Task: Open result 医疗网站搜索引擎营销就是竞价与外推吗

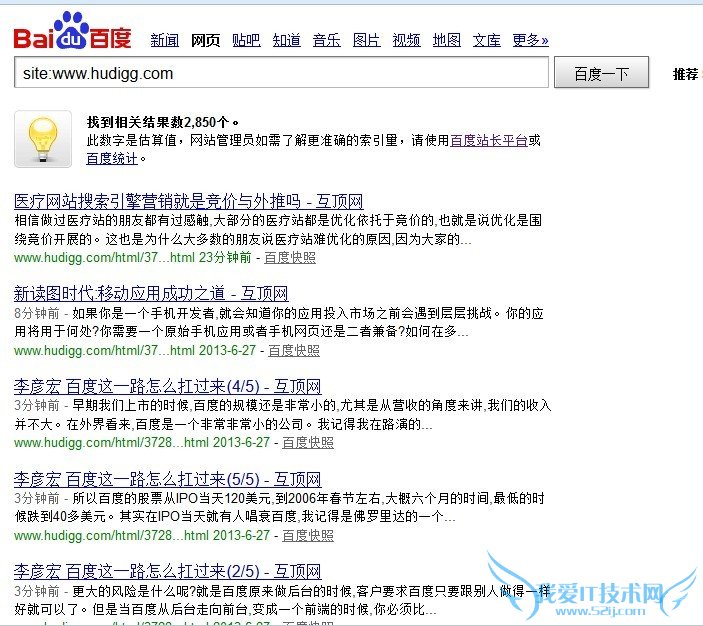Action: click(x=188, y=201)
